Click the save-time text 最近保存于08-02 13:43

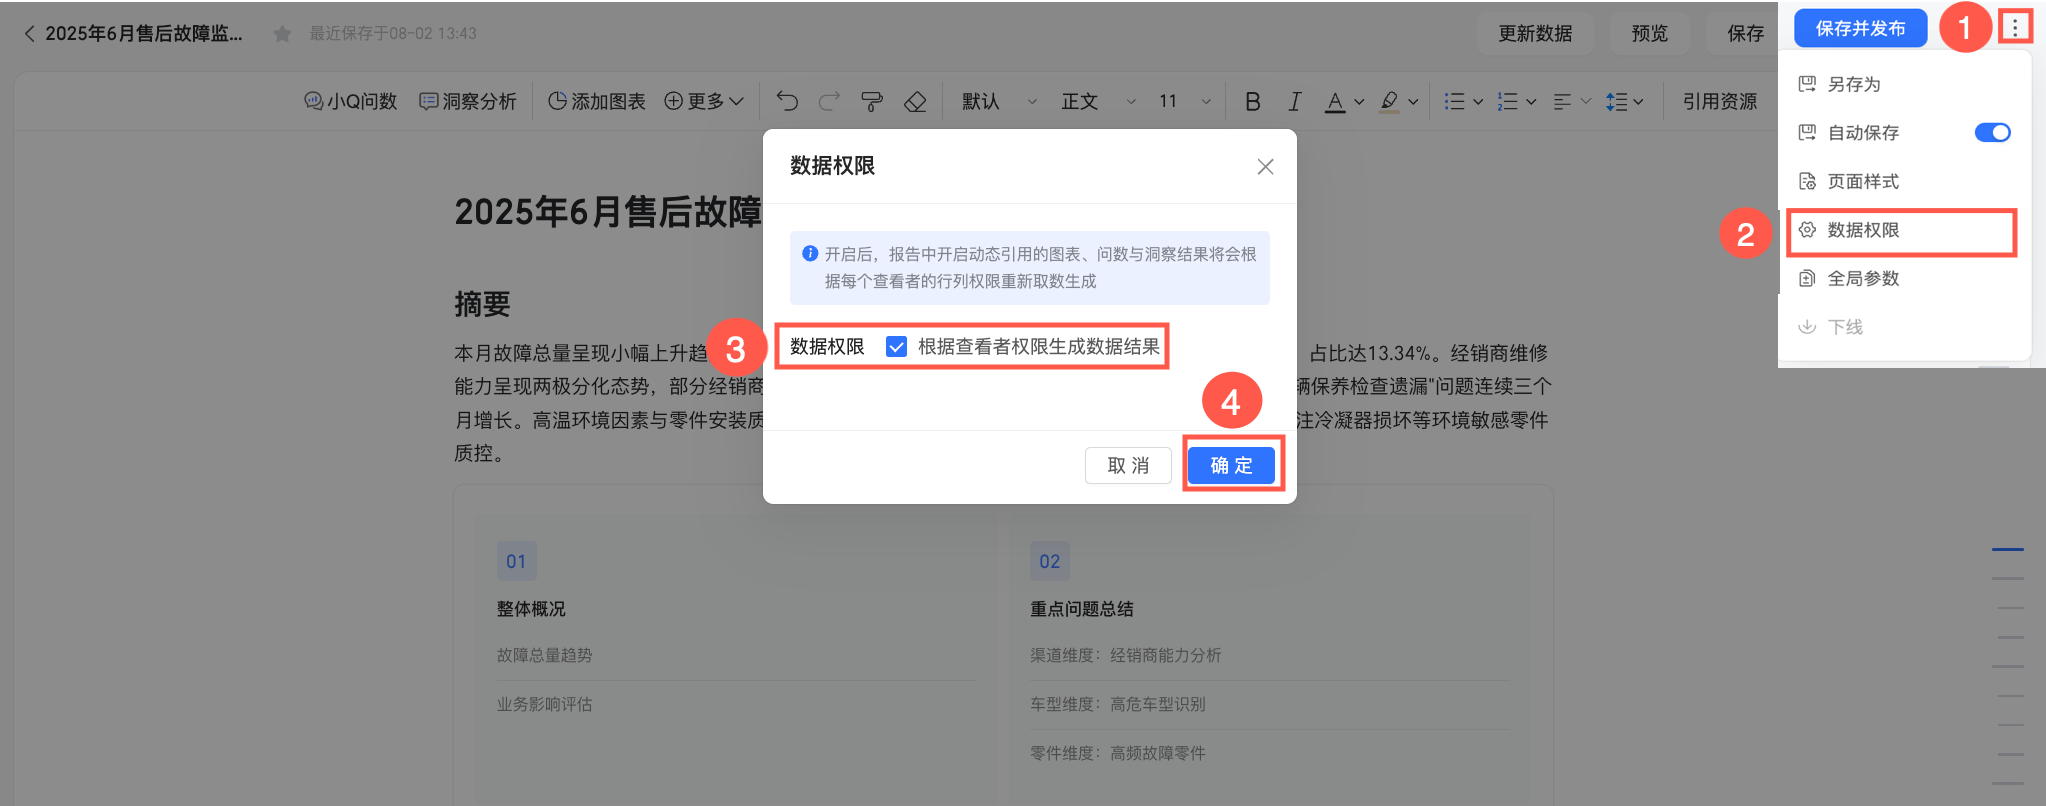pyautogui.click(x=393, y=34)
